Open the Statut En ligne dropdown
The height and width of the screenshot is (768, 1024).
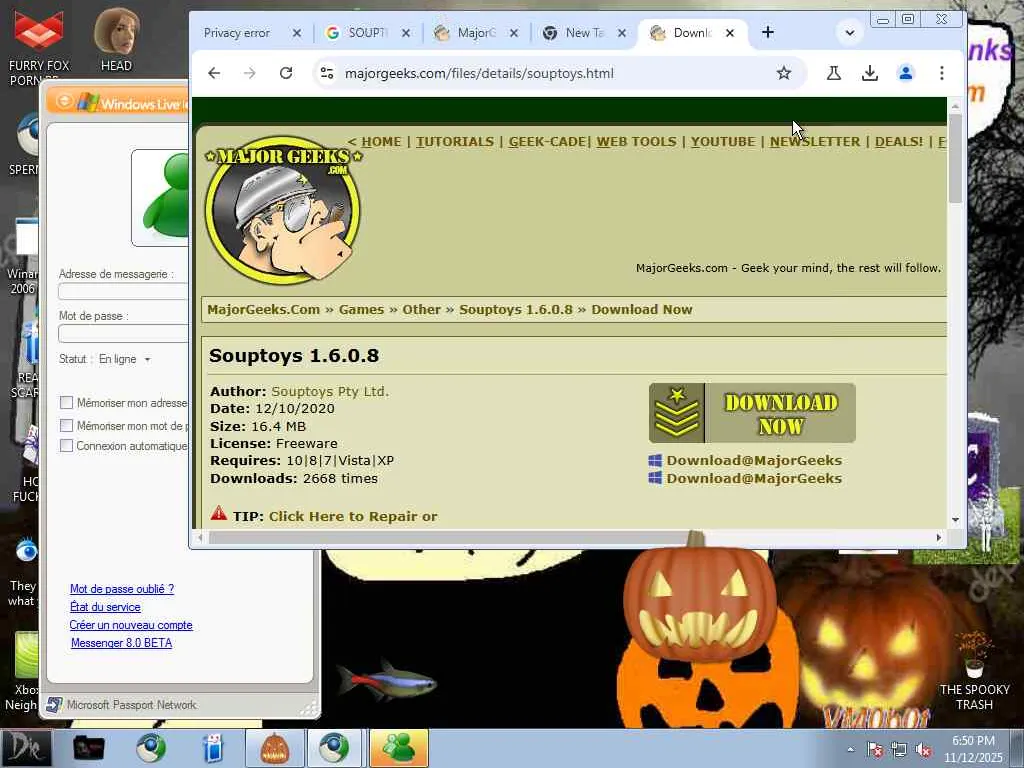tap(124, 359)
